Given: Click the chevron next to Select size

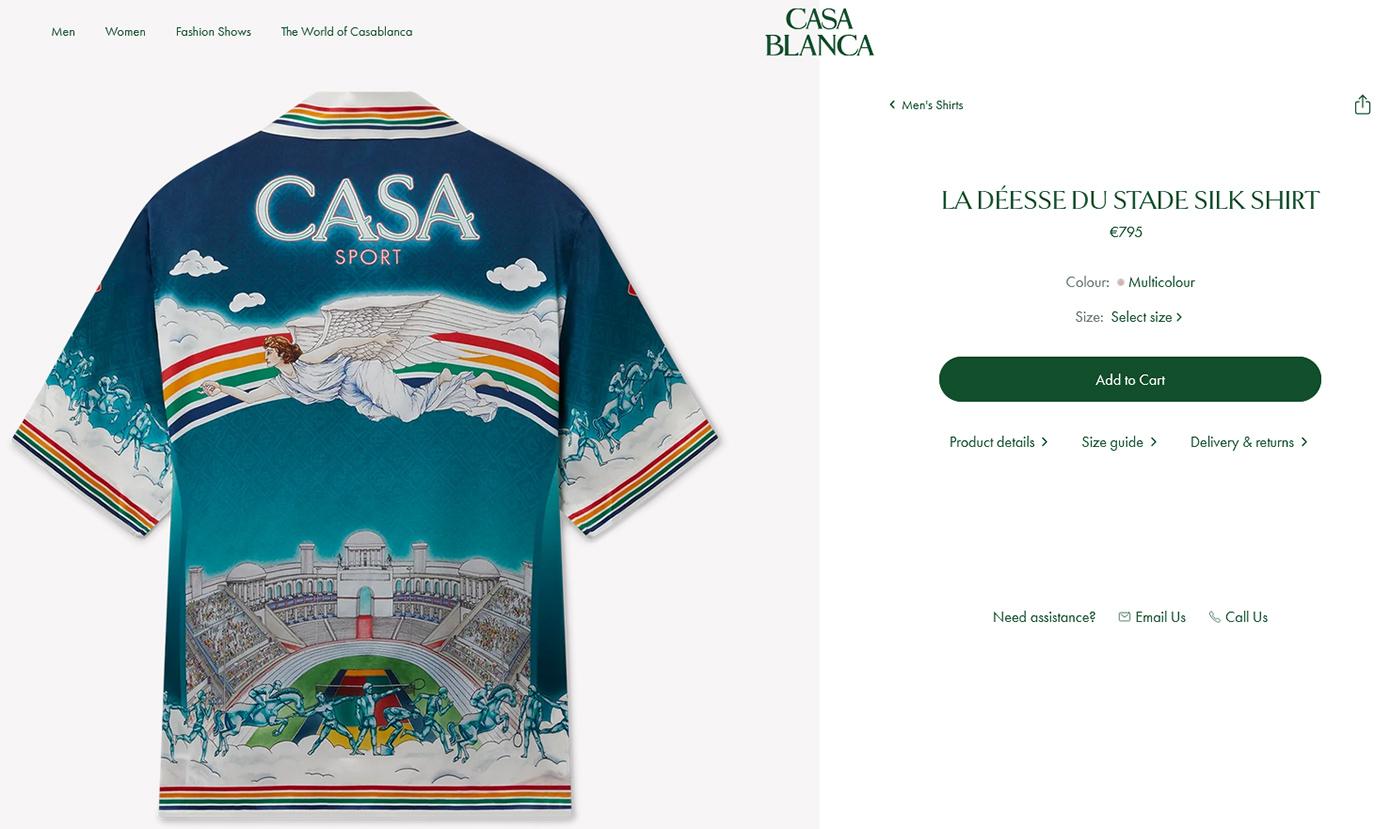Looking at the screenshot, I should (1179, 317).
